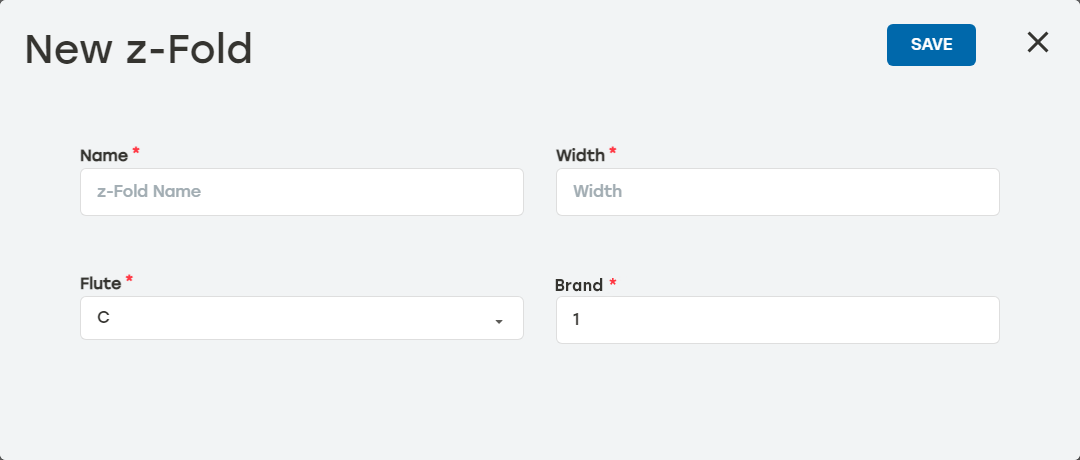Click into the Width input field
1080x460 pixels.
pos(777,192)
